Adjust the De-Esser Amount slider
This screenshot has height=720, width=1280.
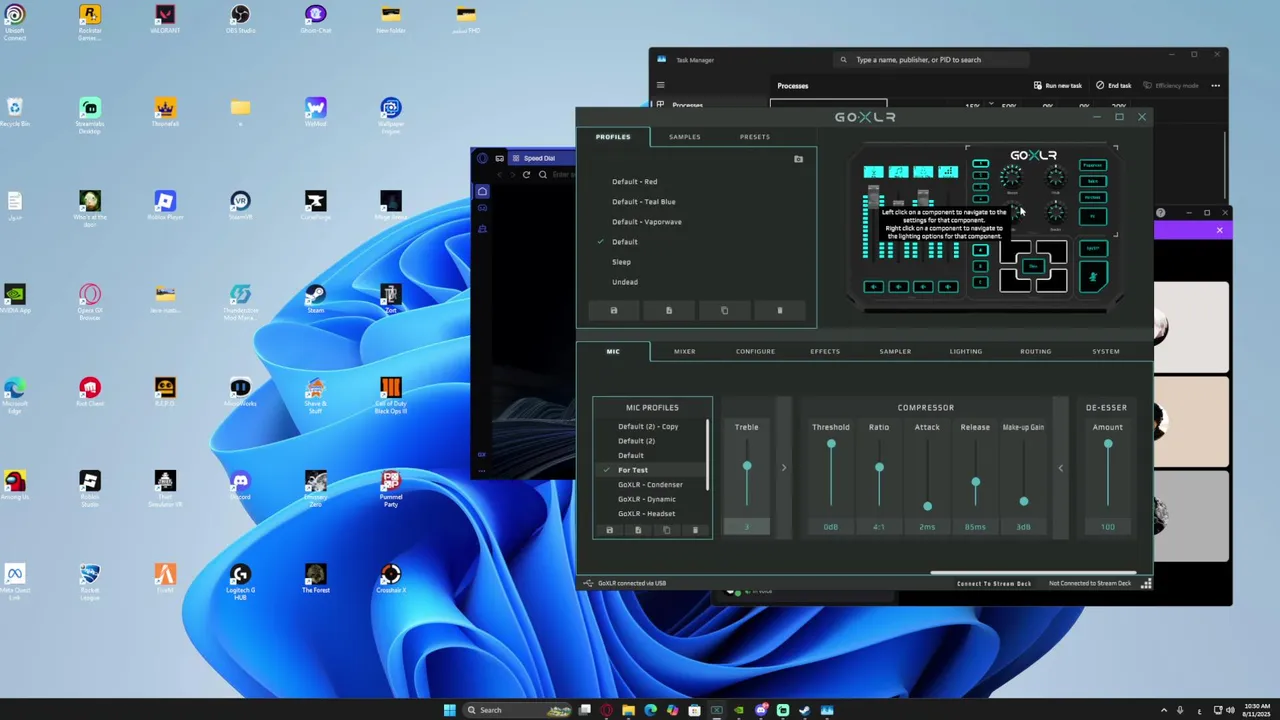[x=1108, y=444]
